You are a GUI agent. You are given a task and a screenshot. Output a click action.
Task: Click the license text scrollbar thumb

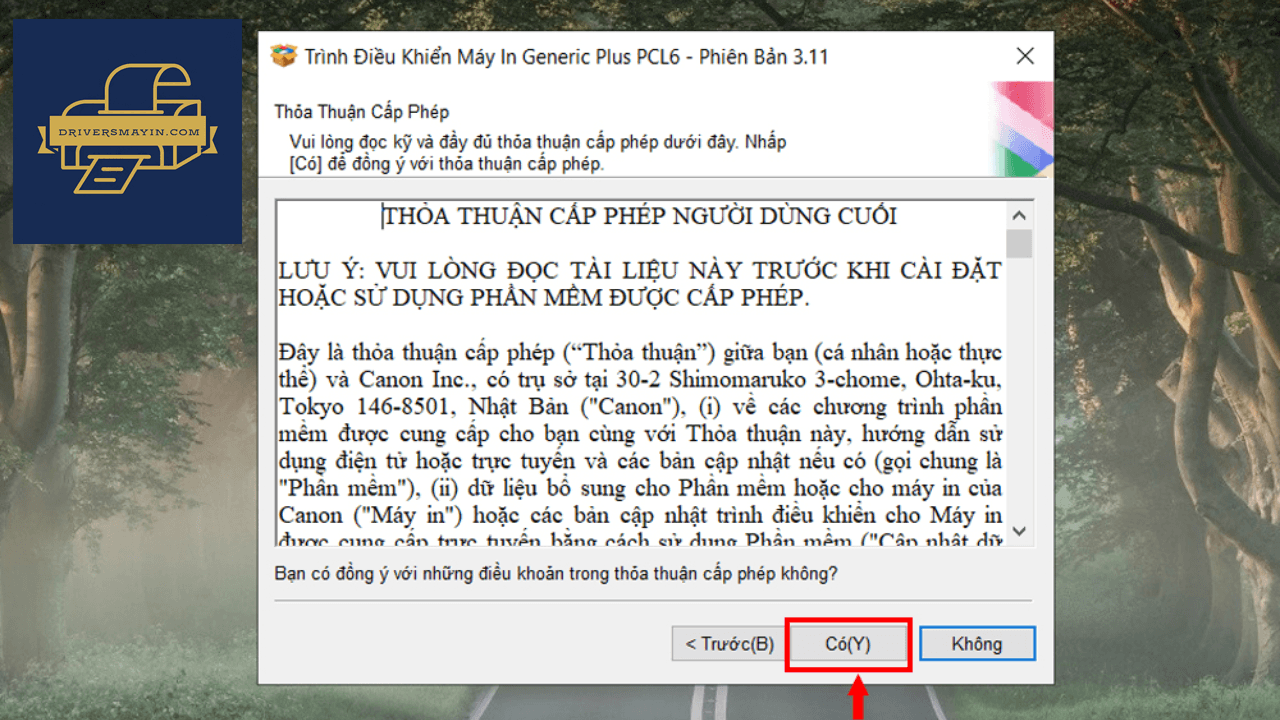[1019, 243]
